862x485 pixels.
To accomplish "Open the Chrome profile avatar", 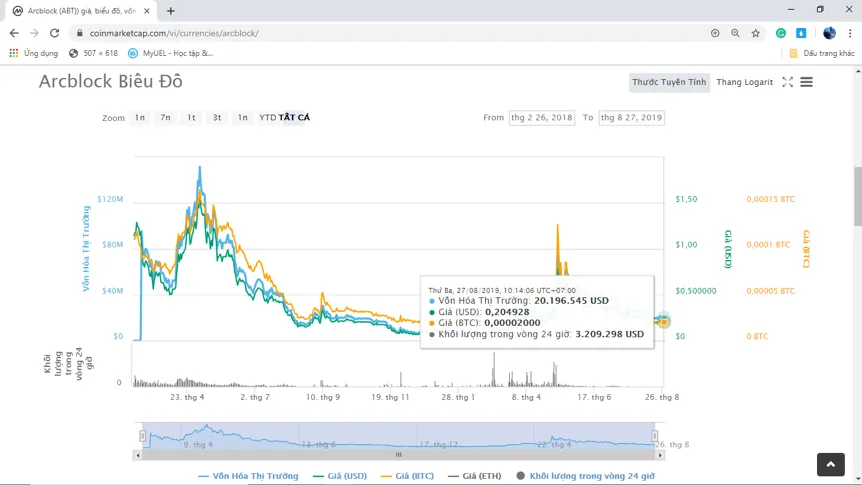I will point(829,33).
